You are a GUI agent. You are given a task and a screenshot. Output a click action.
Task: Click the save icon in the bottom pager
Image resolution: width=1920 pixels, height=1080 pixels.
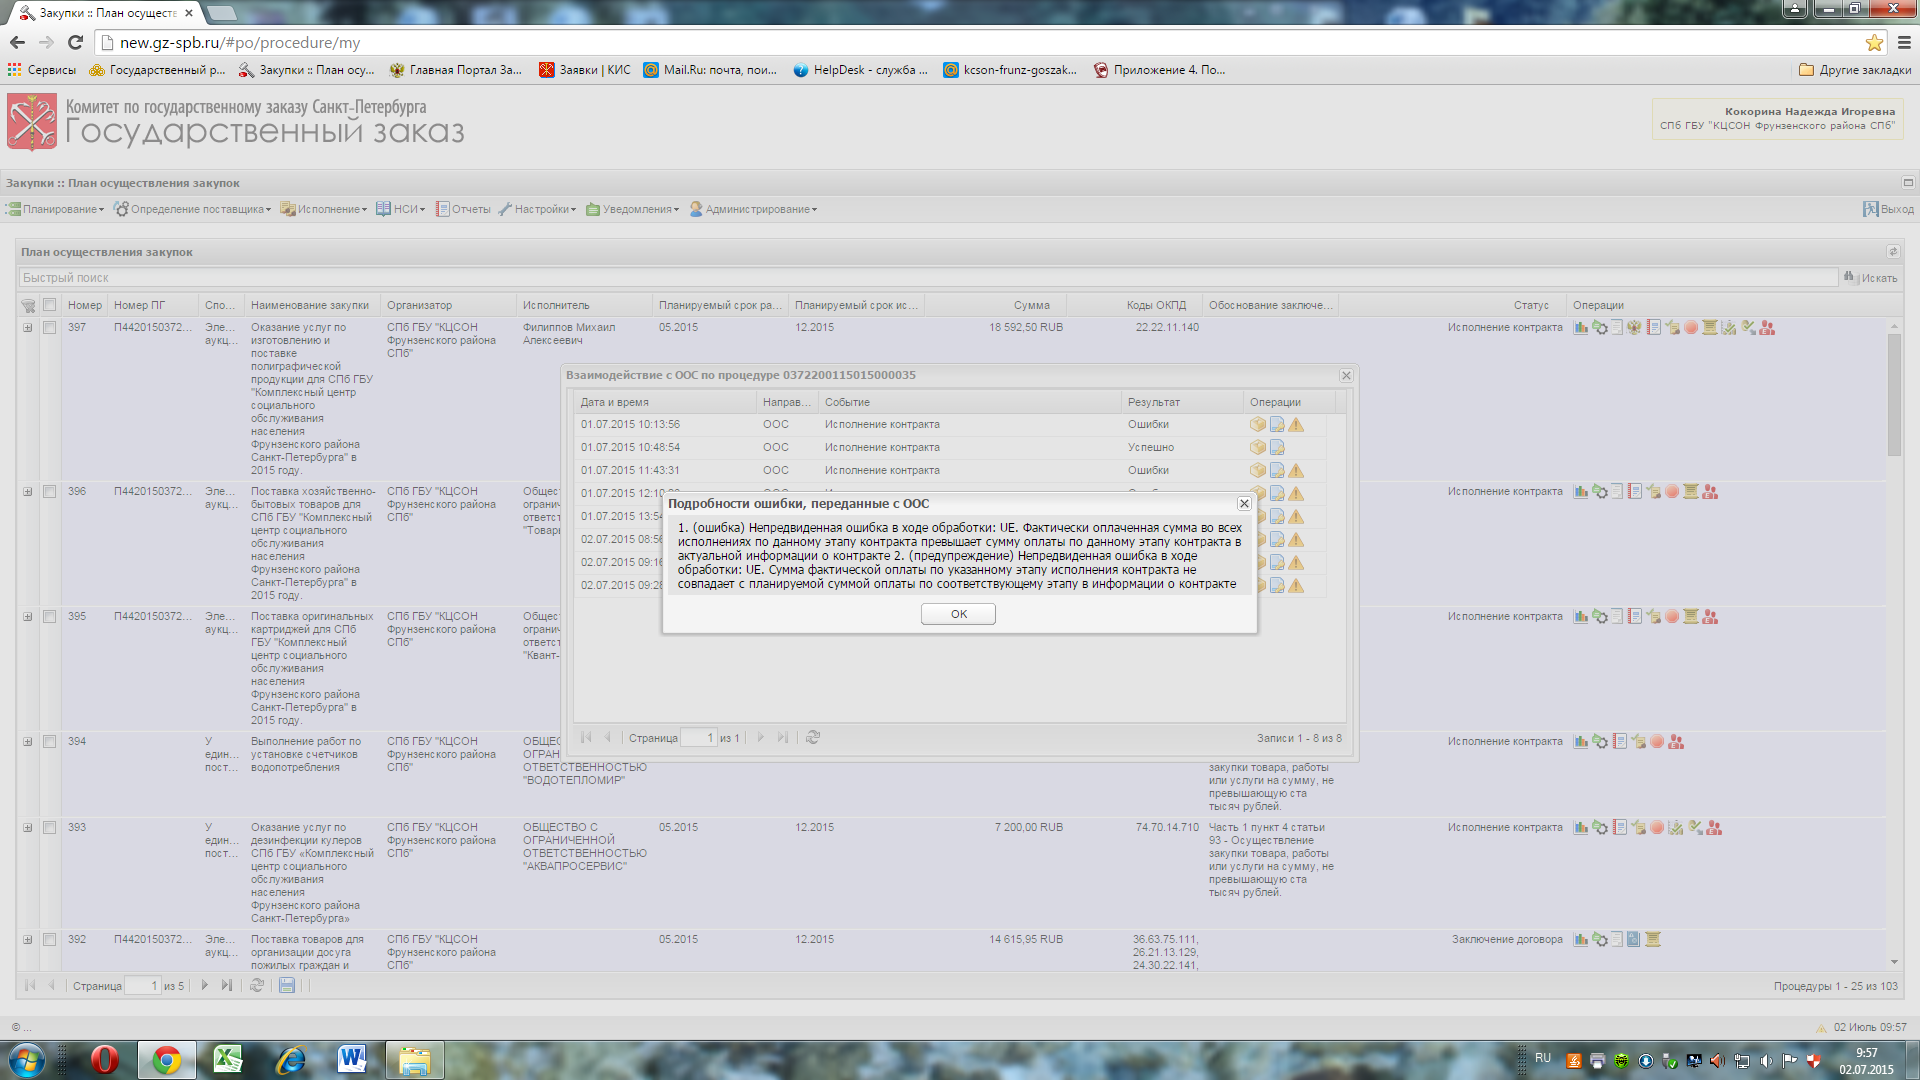[x=287, y=986]
